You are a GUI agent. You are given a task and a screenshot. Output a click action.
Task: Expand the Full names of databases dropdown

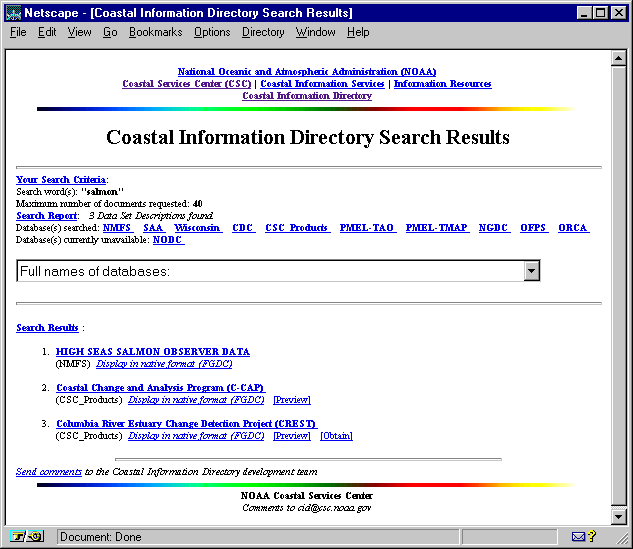531,271
